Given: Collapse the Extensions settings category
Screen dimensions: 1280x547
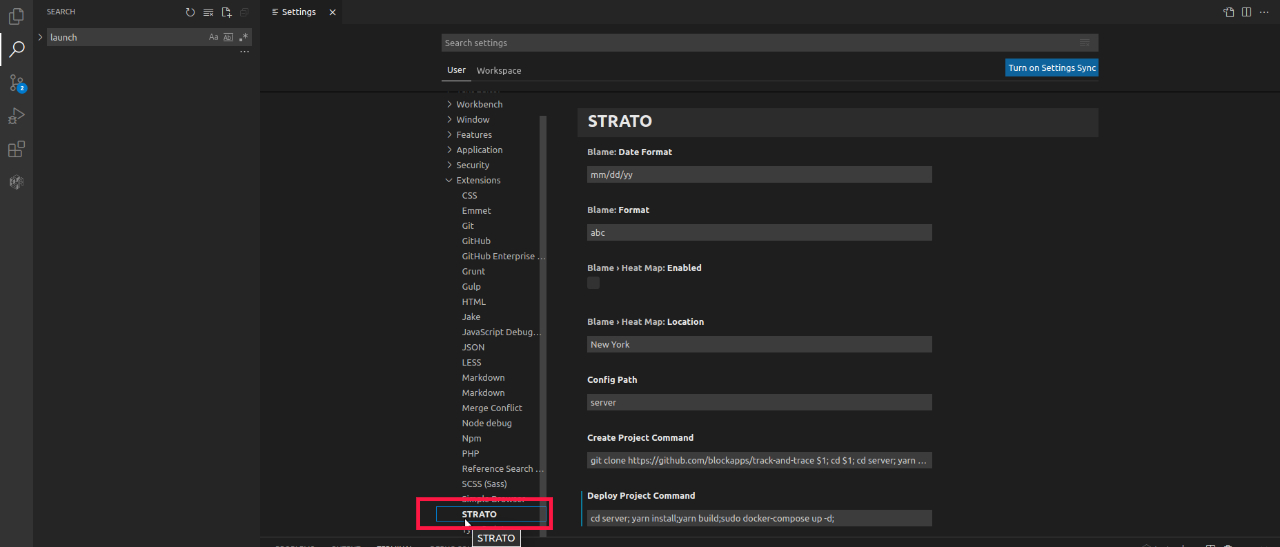Looking at the screenshot, I should click(x=478, y=180).
